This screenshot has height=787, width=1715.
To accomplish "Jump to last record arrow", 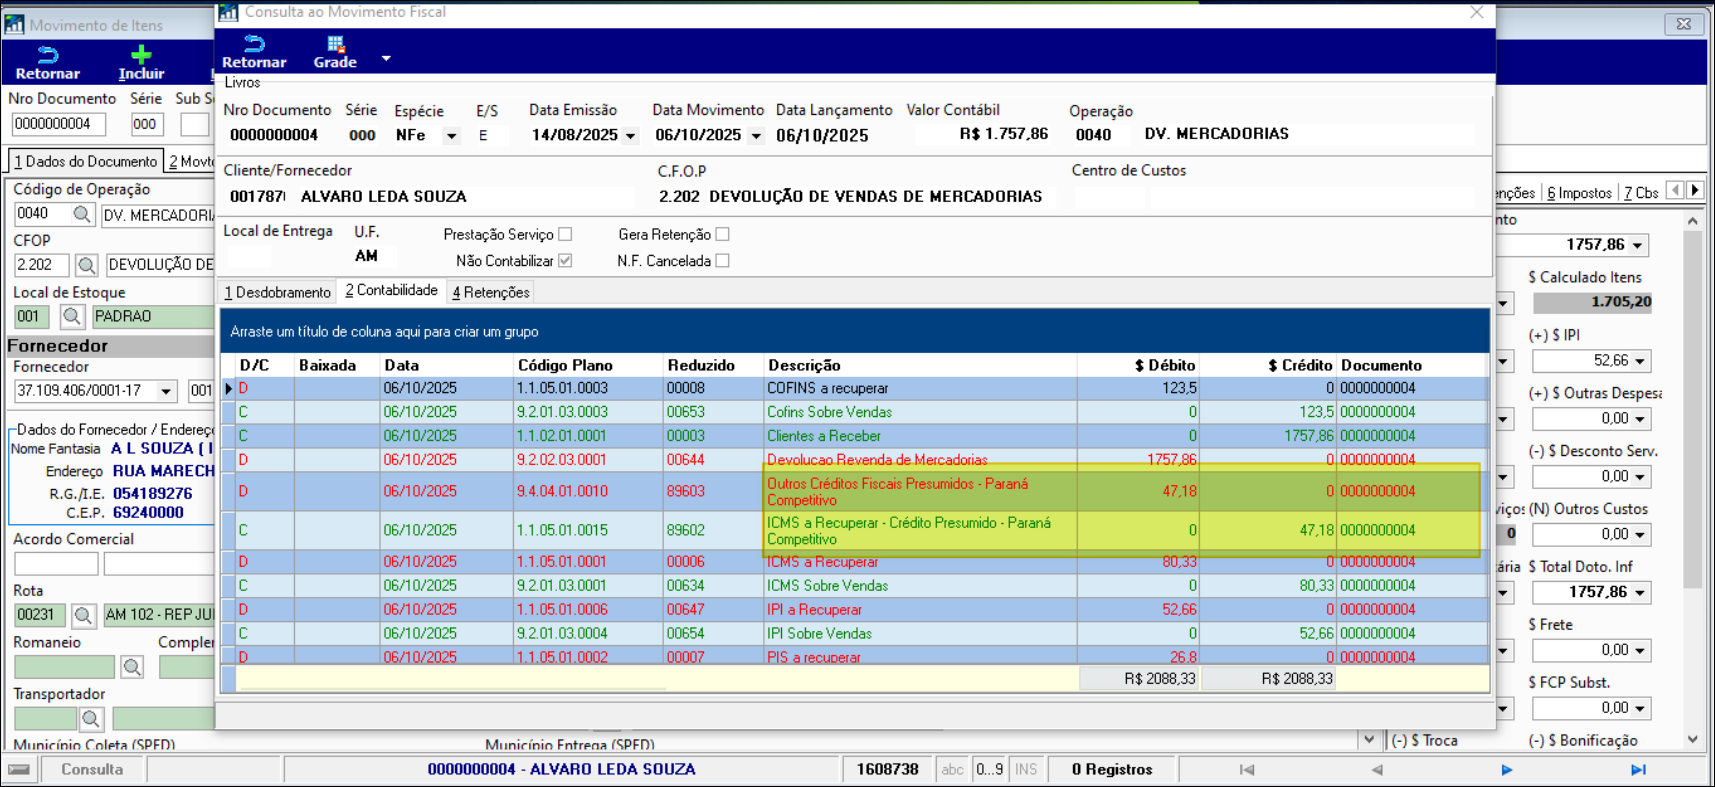I will 1637,770.
